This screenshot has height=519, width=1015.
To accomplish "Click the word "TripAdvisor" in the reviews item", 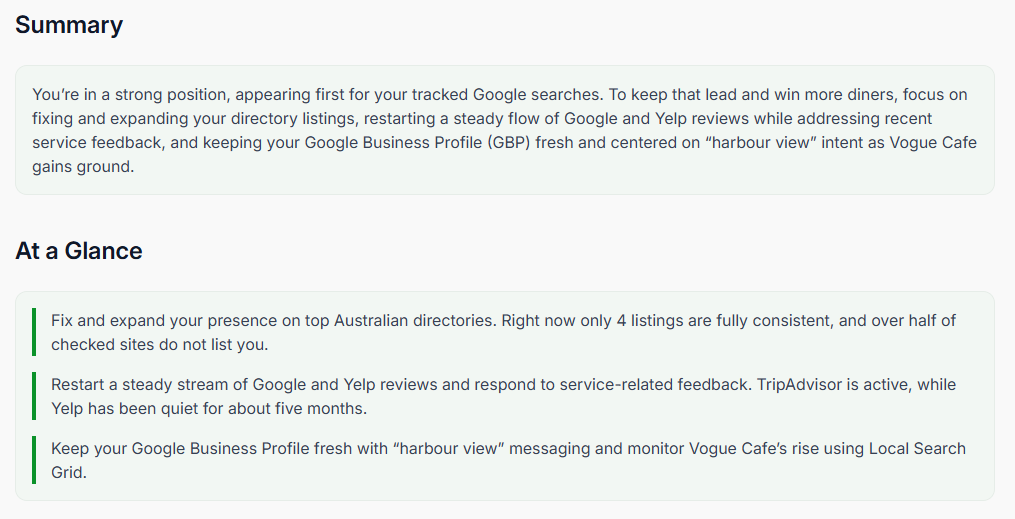I will tap(792, 384).
